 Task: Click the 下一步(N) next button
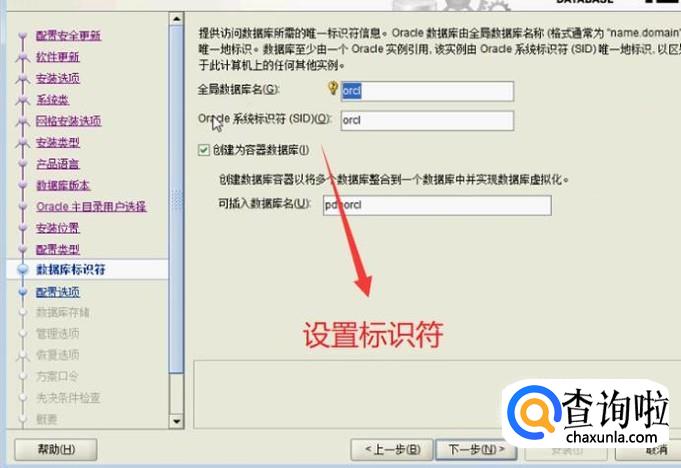pyautogui.click(x=476, y=449)
